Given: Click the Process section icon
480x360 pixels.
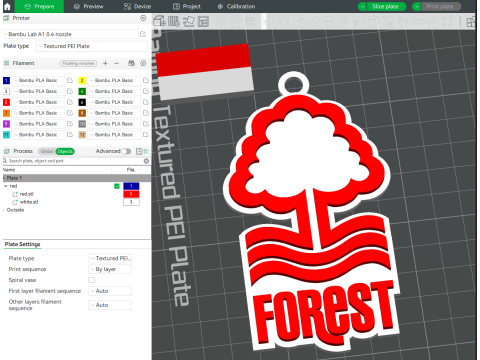Looking at the screenshot, I should pyautogui.click(x=6, y=151).
